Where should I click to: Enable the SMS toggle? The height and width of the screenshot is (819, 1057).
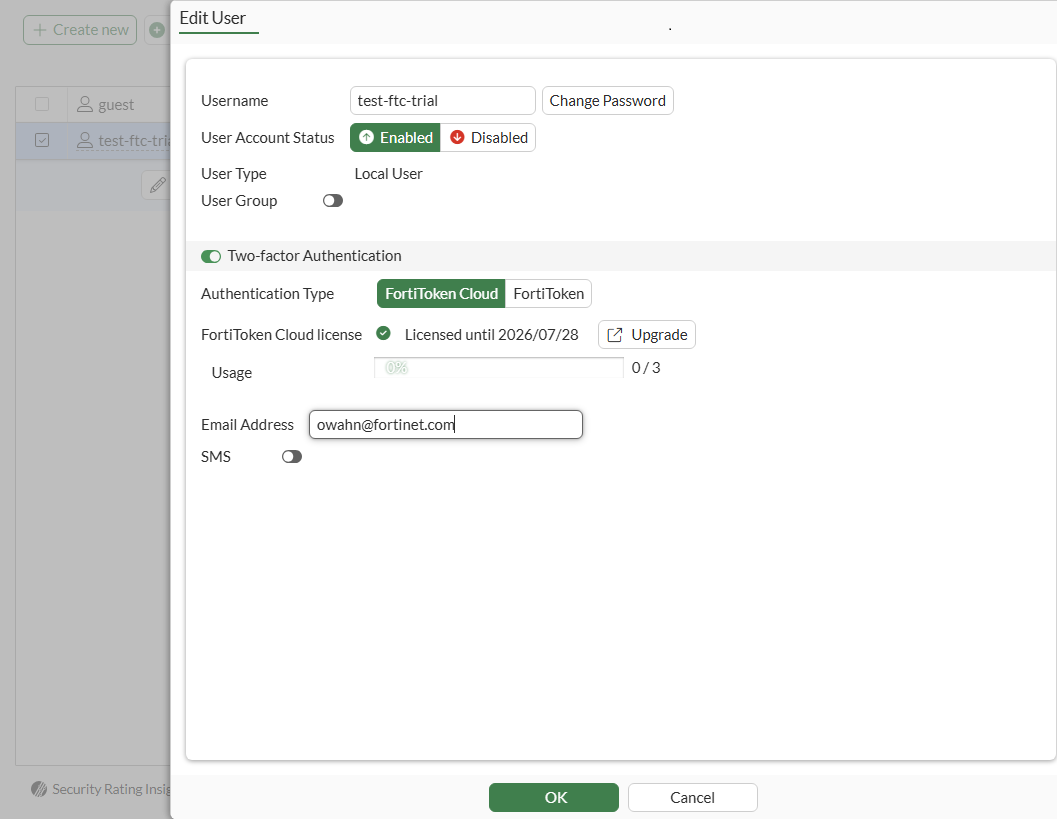[291, 457]
